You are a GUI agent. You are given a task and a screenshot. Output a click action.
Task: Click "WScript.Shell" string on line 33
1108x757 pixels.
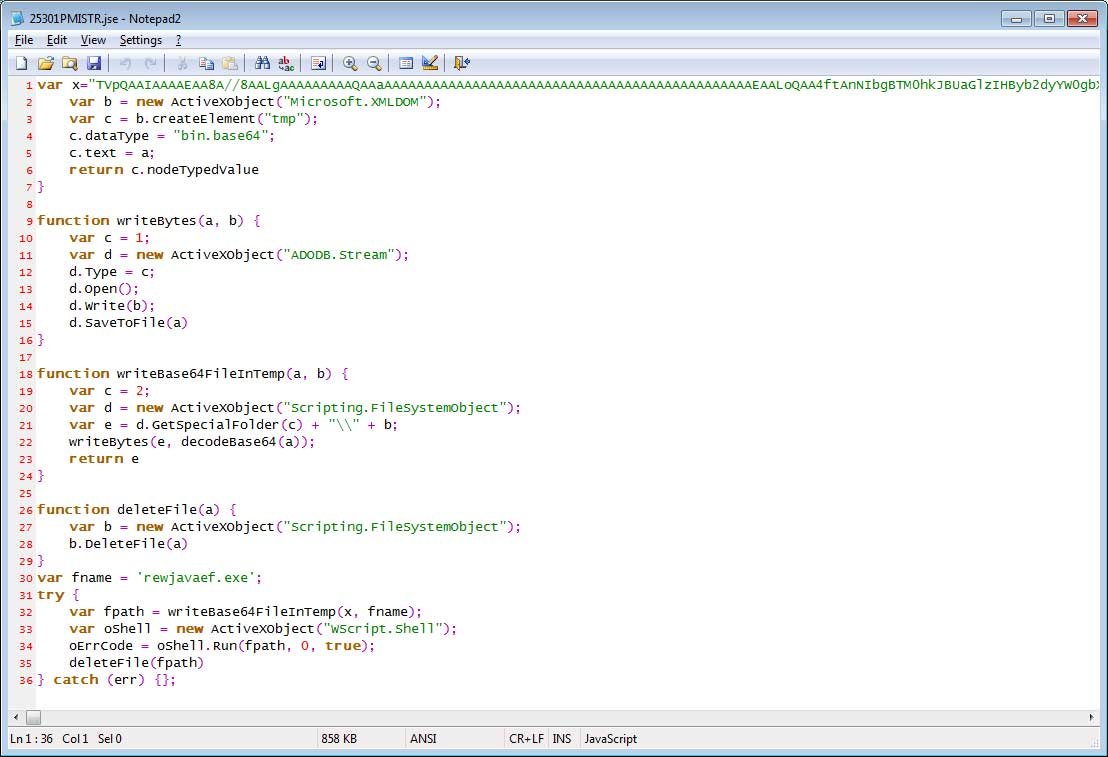click(x=382, y=628)
